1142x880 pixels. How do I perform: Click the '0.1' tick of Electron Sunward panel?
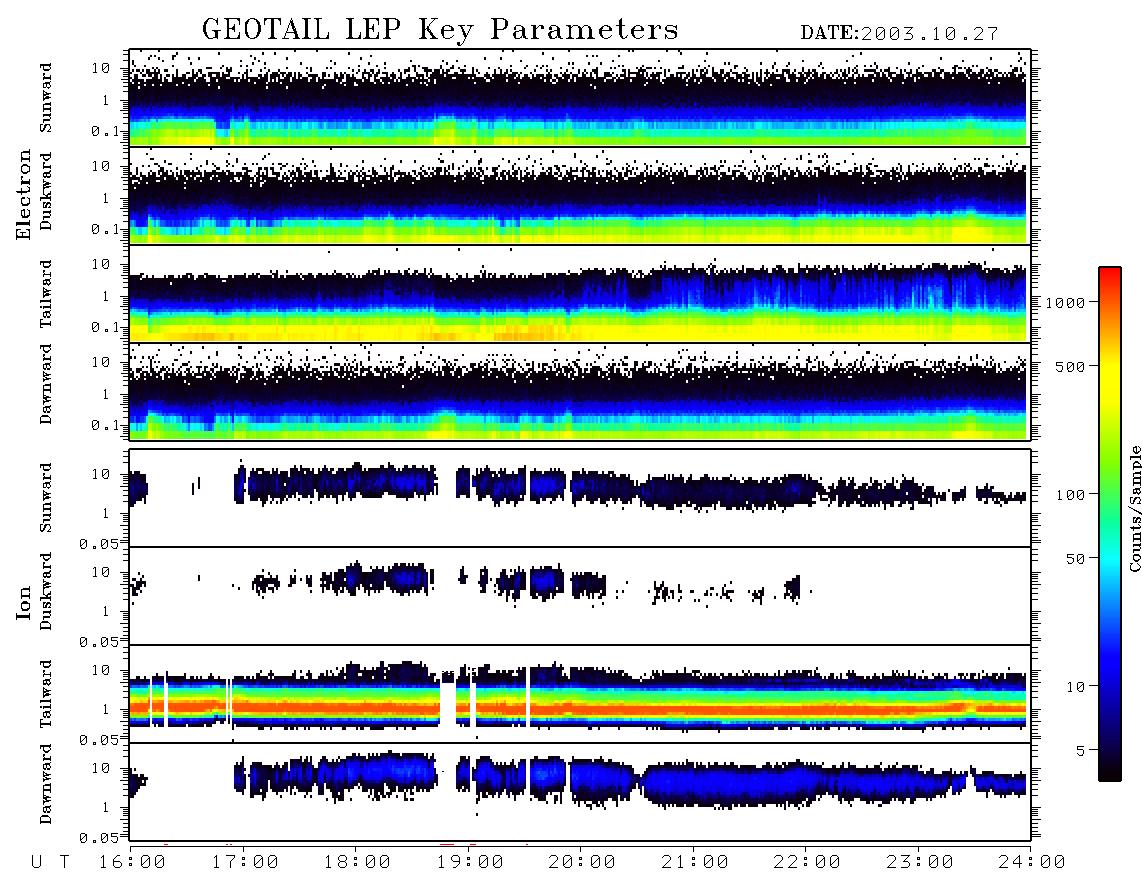click(x=104, y=131)
